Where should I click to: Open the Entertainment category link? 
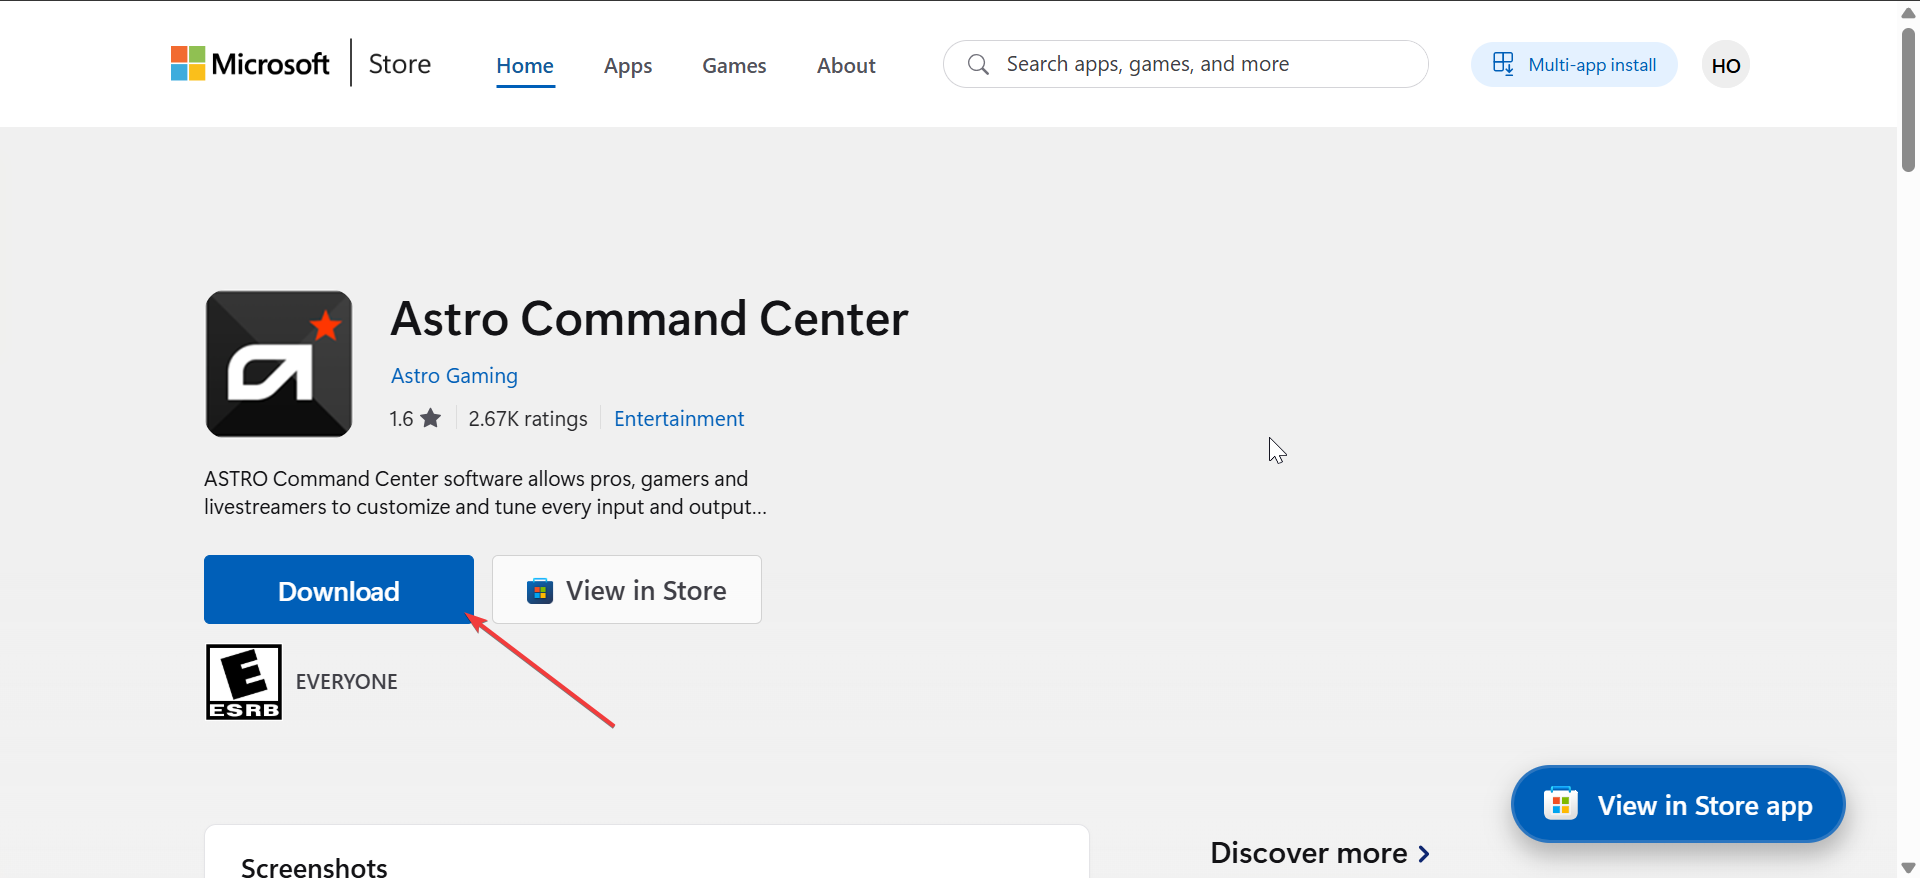(679, 419)
